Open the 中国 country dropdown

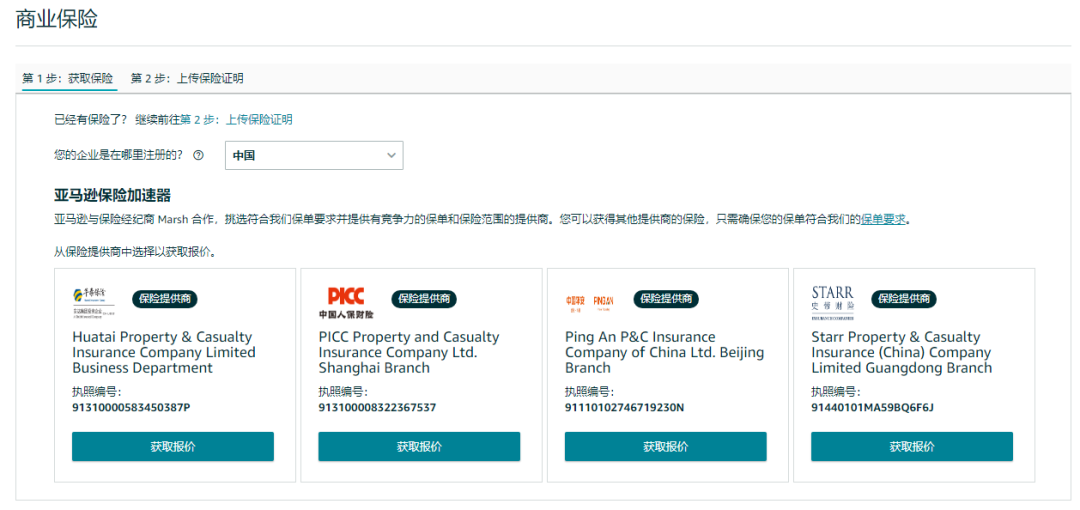[x=314, y=156]
